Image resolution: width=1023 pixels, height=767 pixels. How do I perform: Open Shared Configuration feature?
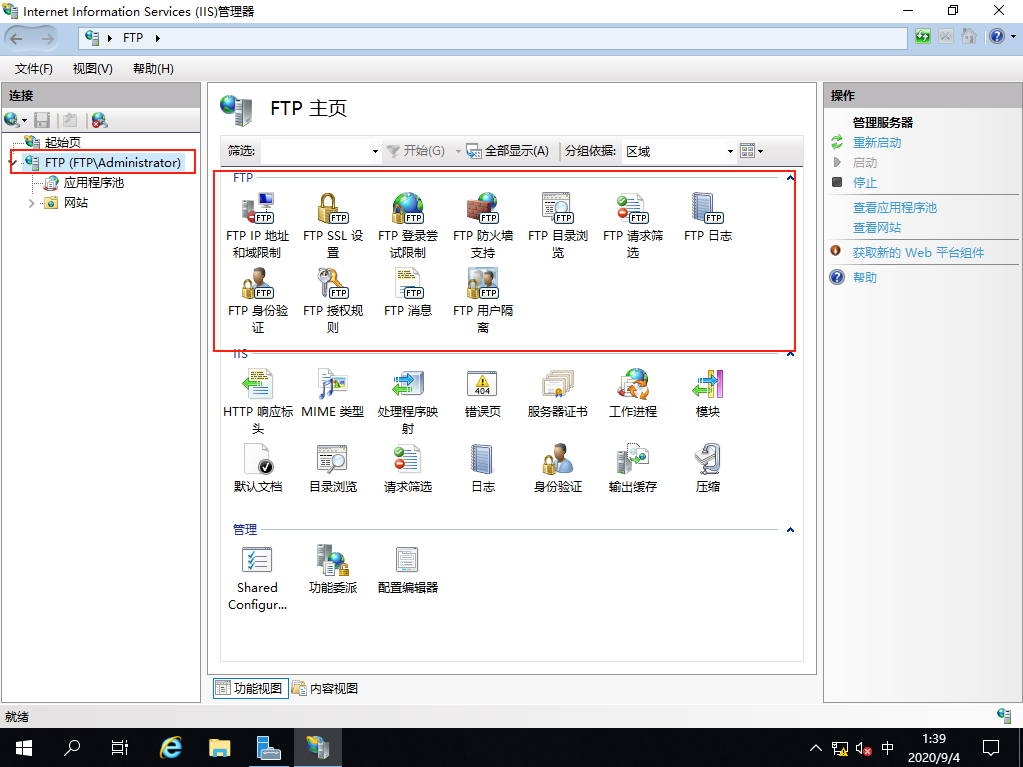(258, 578)
